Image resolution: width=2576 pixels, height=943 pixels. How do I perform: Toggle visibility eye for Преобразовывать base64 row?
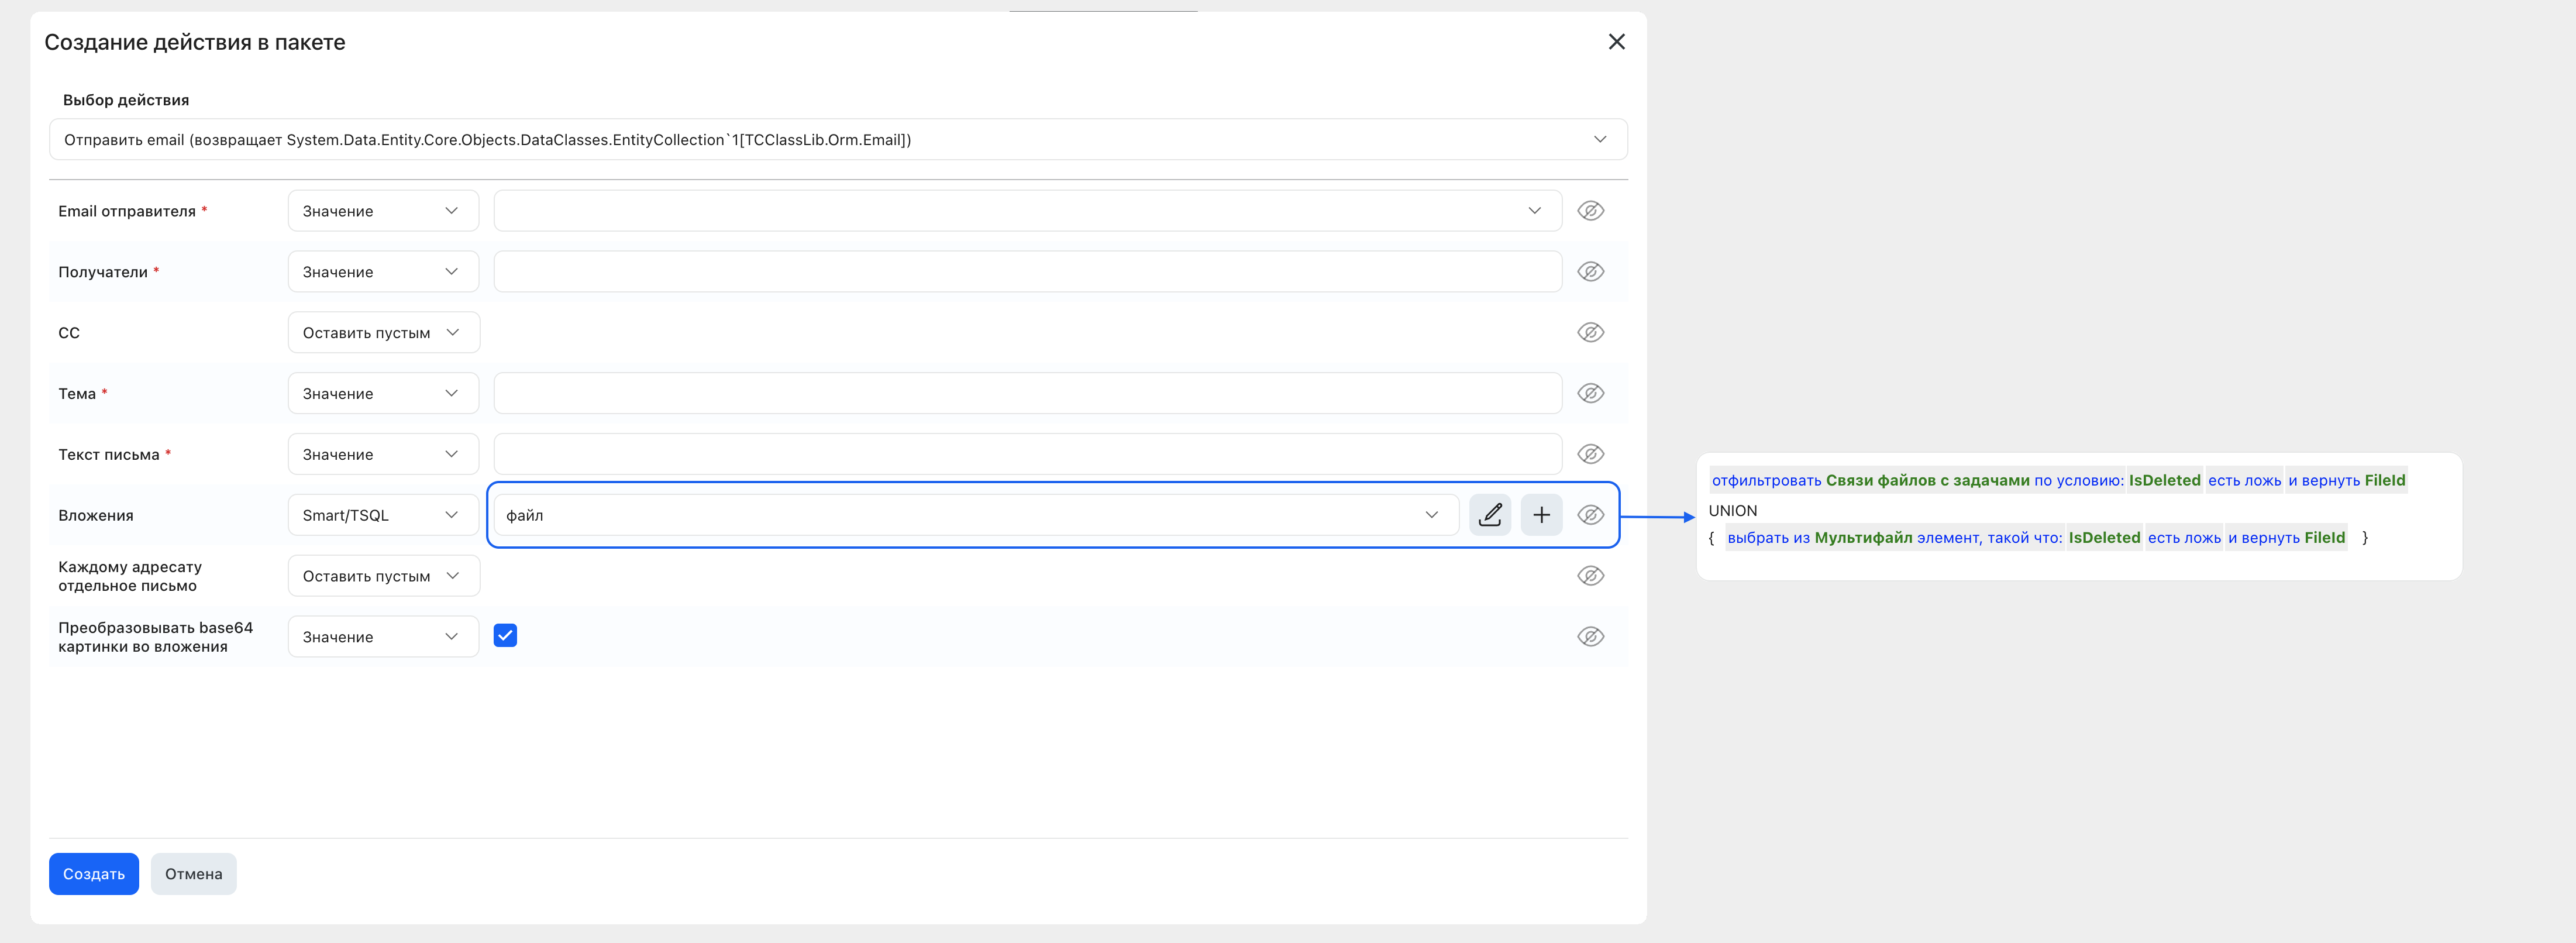1590,638
